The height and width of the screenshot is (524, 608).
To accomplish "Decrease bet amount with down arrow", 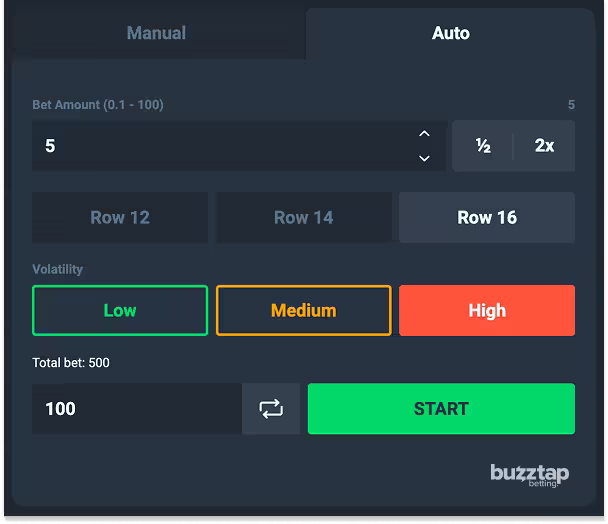I will [x=424, y=158].
